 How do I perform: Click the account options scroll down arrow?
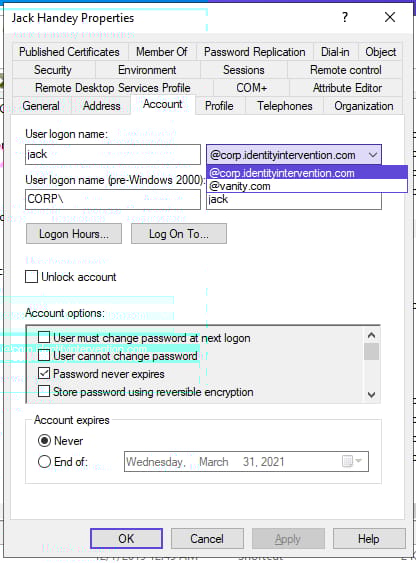(371, 395)
